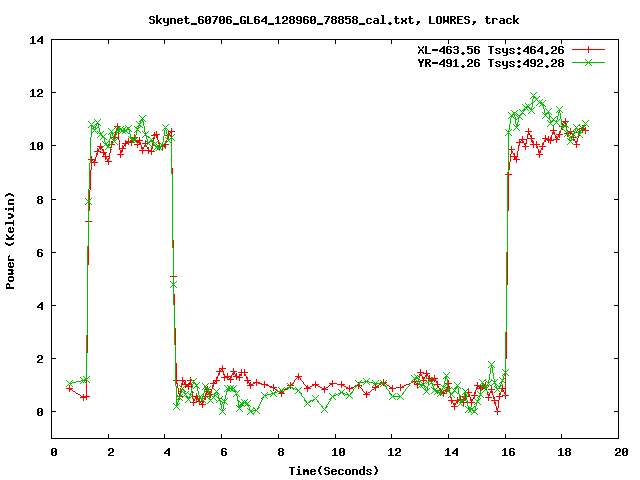Click the green line sample in legend
The image size is (640, 480).
click(x=588, y=62)
